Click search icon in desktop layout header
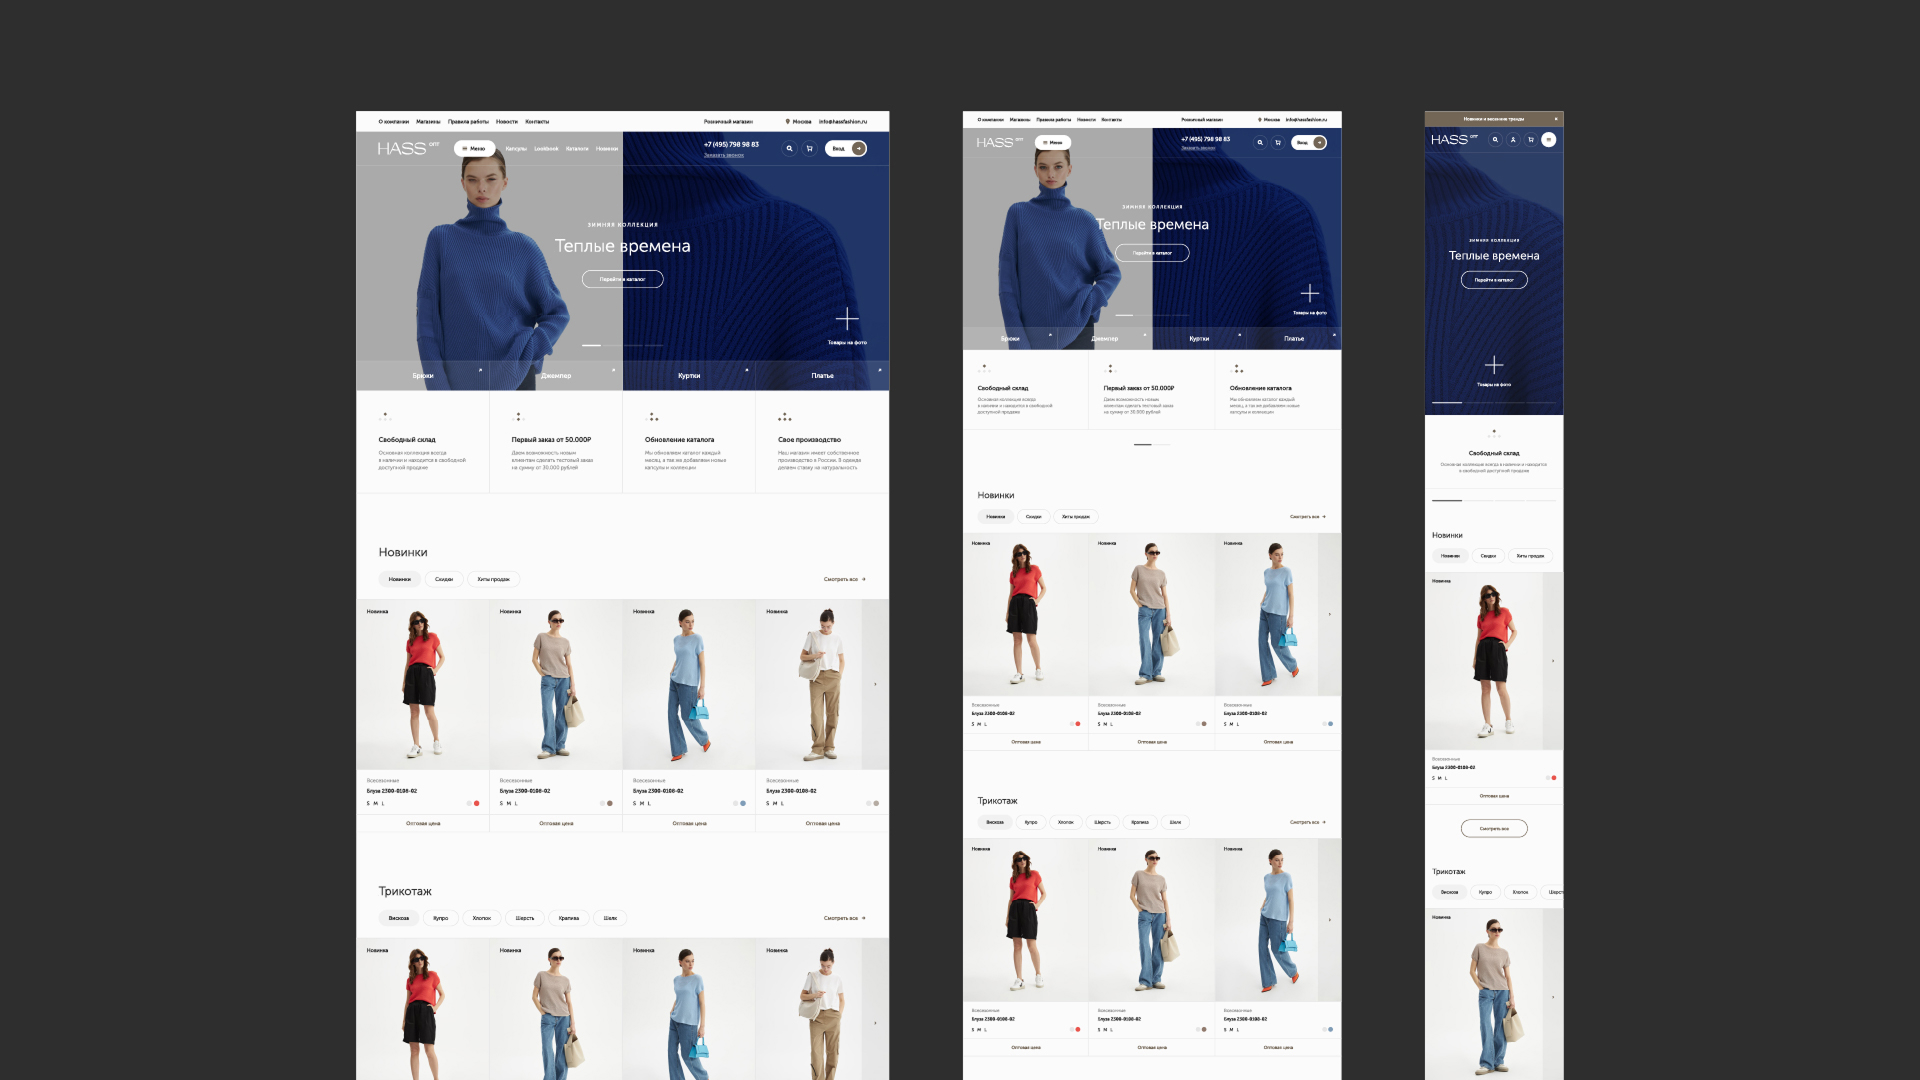The image size is (1920, 1080). coord(789,148)
